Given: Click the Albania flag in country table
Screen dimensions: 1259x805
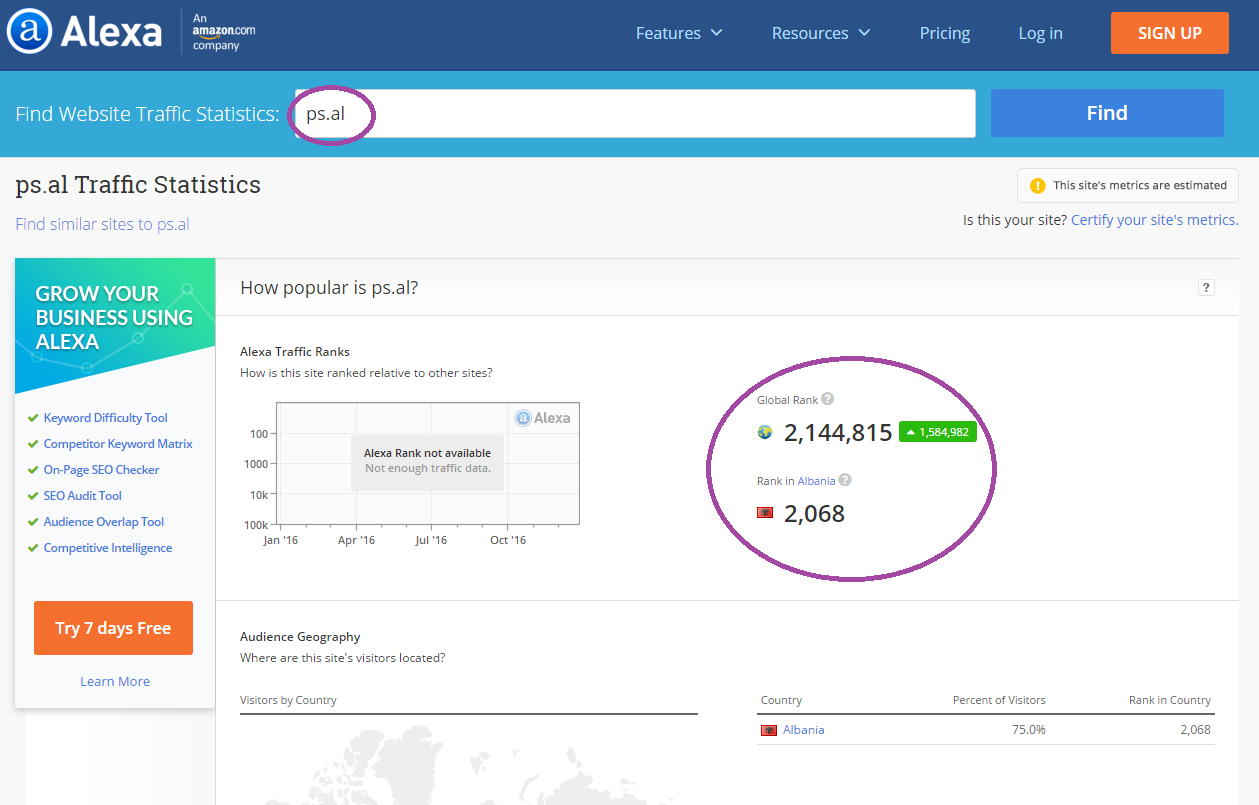Looking at the screenshot, I should click(769, 730).
